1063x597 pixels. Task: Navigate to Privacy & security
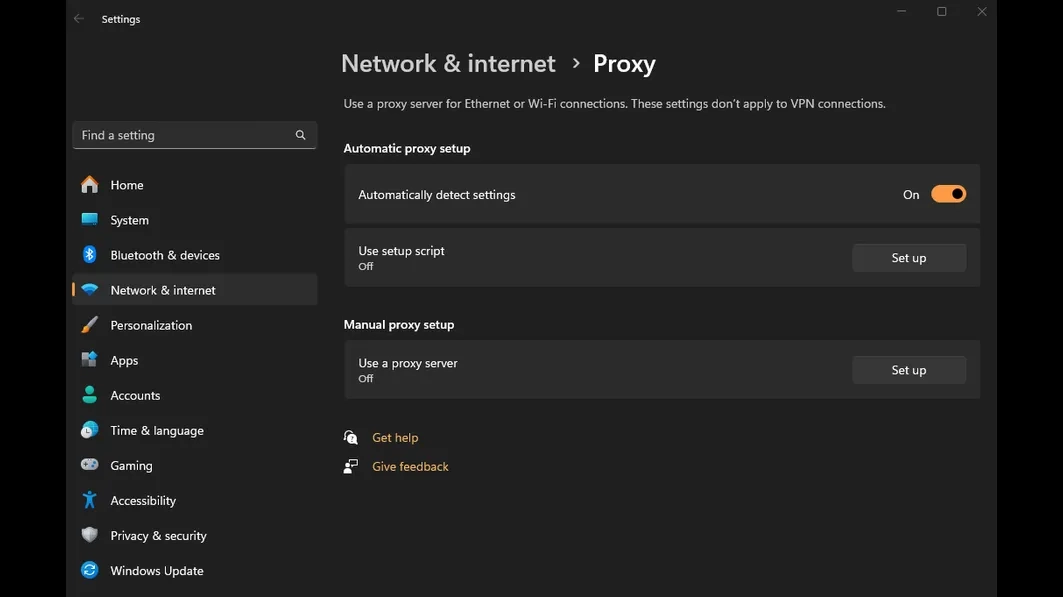pyautogui.click(x=158, y=536)
